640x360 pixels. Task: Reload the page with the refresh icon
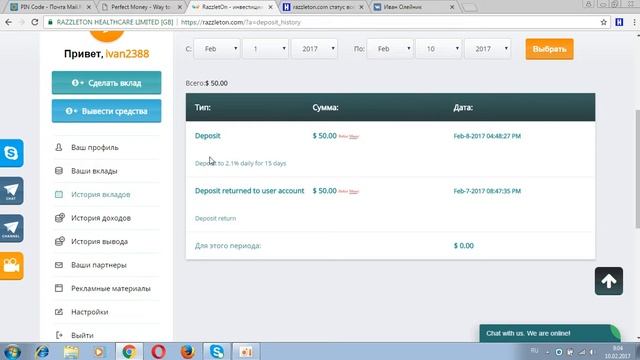(35, 22)
